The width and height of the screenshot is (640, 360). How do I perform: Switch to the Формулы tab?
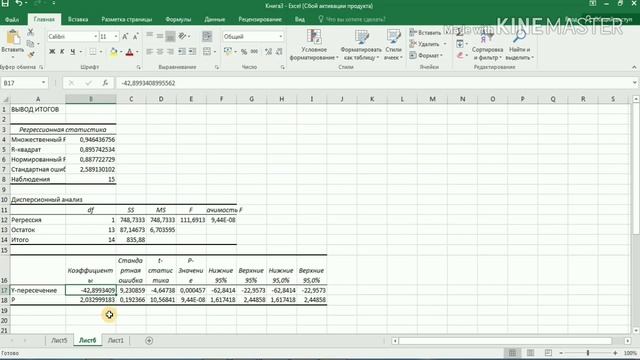tap(178, 19)
